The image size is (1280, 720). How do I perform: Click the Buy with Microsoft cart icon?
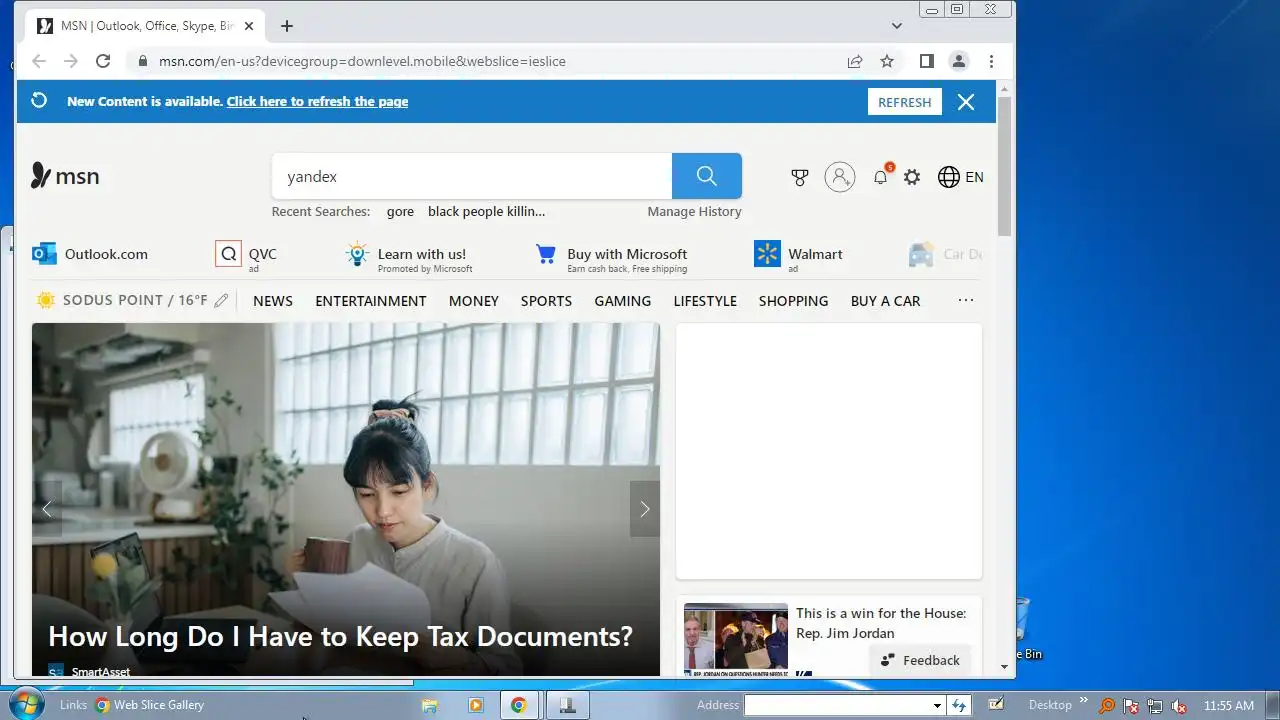pyautogui.click(x=546, y=254)
